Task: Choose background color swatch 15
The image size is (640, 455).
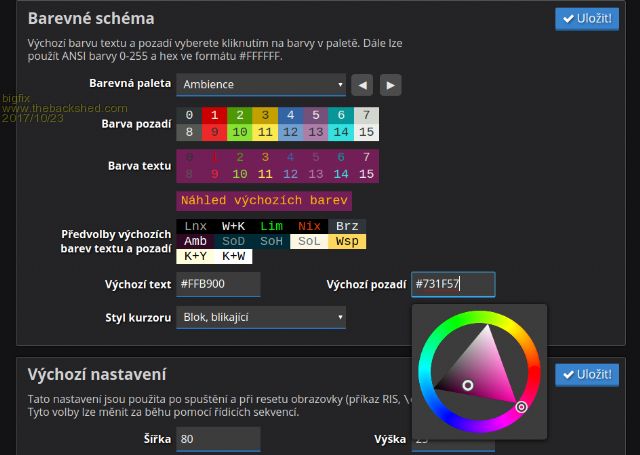Action: tap(366, 132)
